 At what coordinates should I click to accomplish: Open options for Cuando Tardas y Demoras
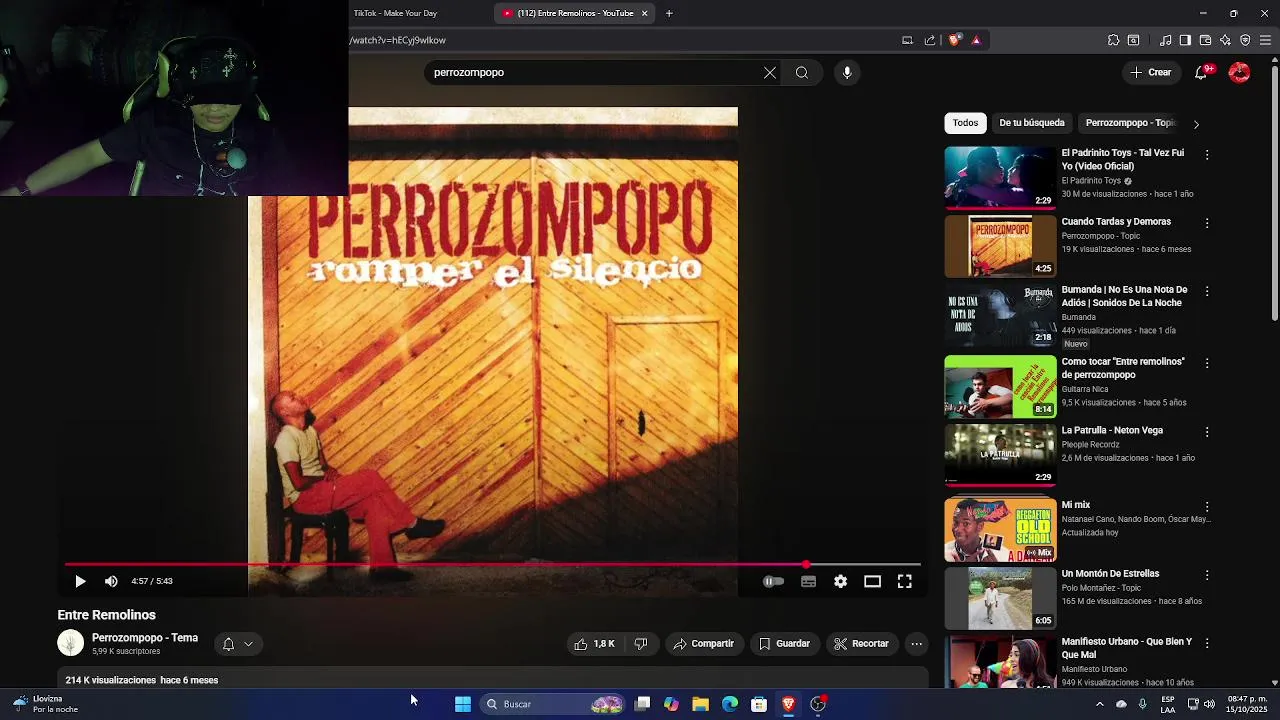click(1207, 223)
